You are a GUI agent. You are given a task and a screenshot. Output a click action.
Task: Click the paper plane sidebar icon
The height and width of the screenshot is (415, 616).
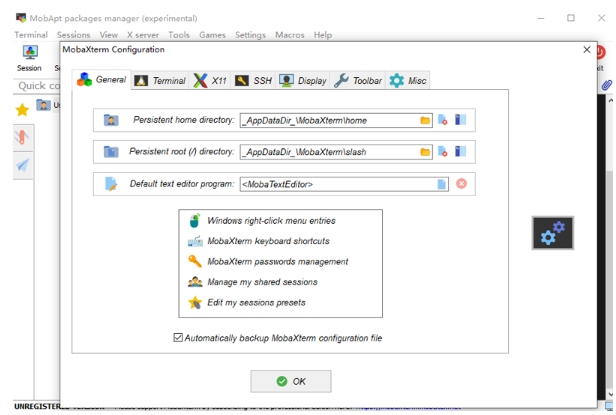pyautogui.click(x=22, y=165)
